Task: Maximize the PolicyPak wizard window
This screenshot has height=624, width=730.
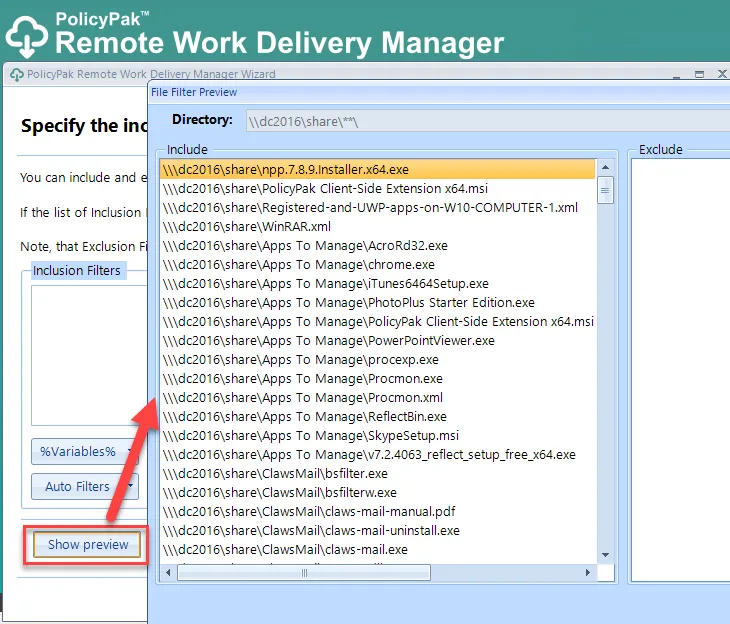Action: pos(699,74)
